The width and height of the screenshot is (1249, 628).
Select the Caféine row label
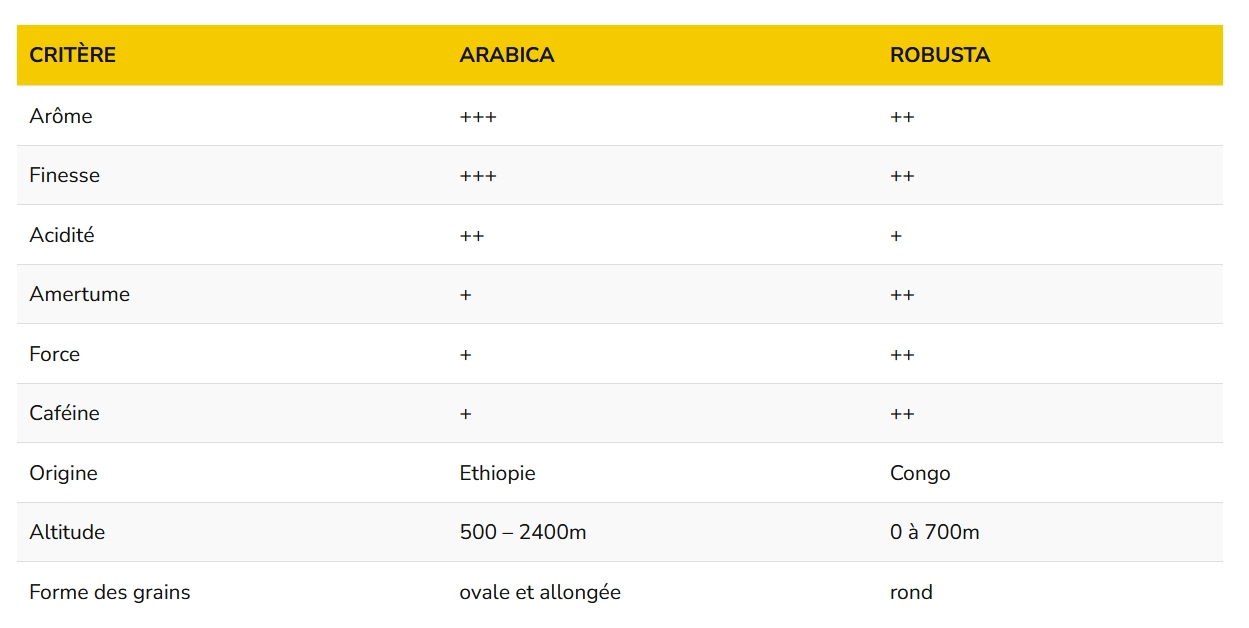tap(65, 413)
